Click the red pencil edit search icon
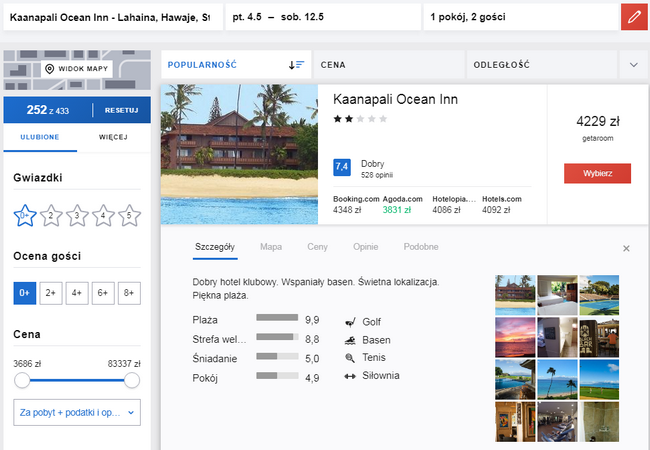 633,17
